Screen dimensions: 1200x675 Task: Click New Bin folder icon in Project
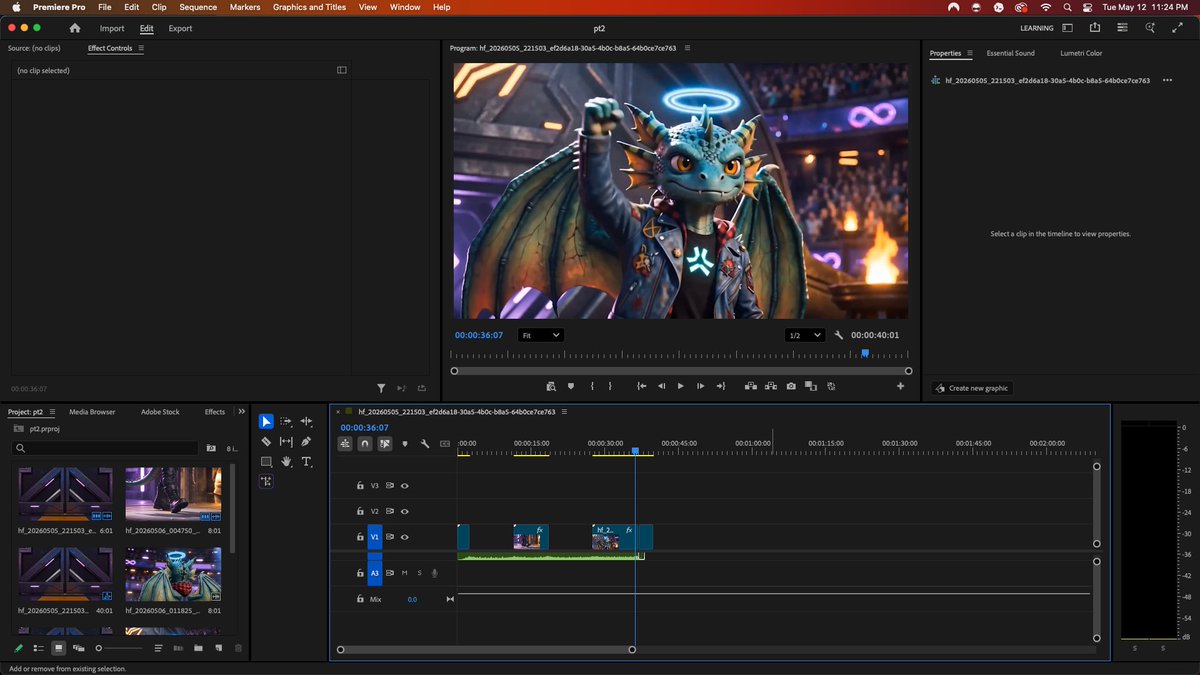coord(198,648)
